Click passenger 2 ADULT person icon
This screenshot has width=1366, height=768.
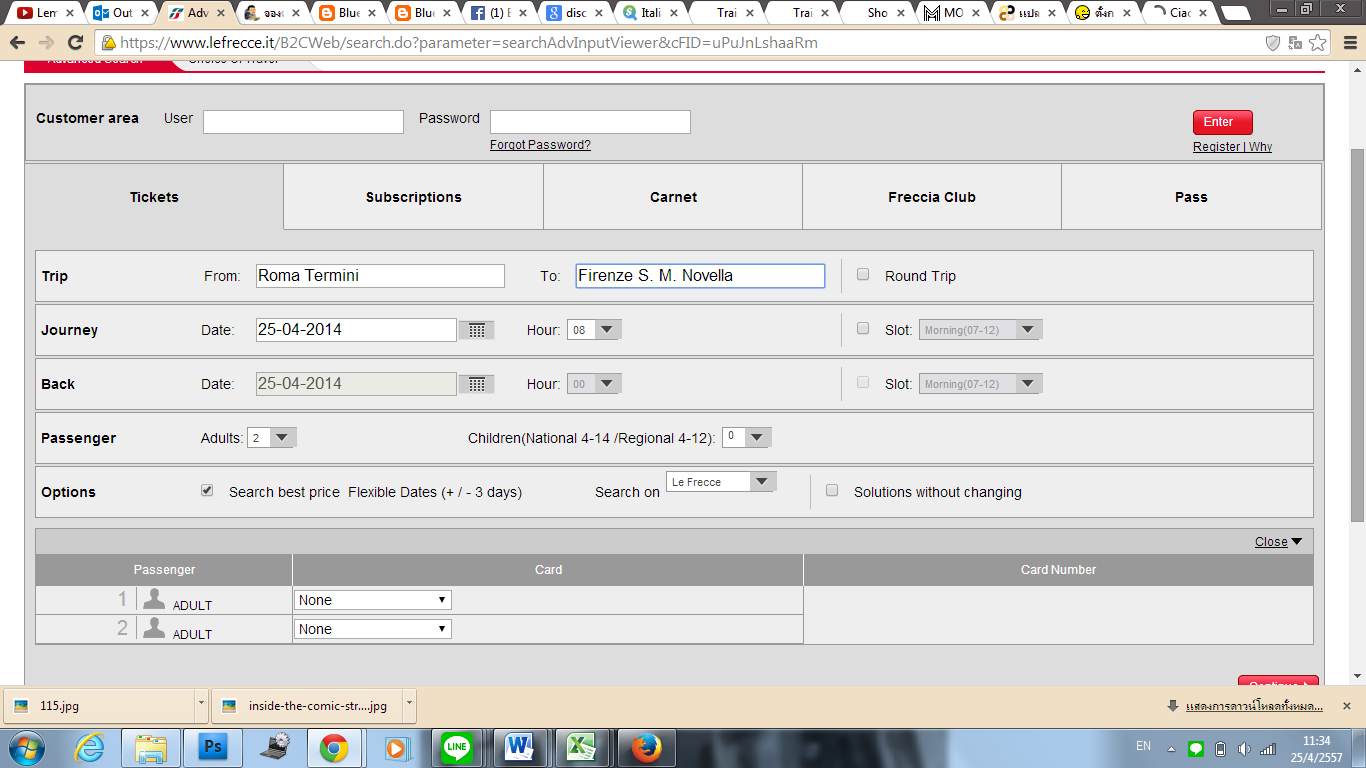coord(154,628)
